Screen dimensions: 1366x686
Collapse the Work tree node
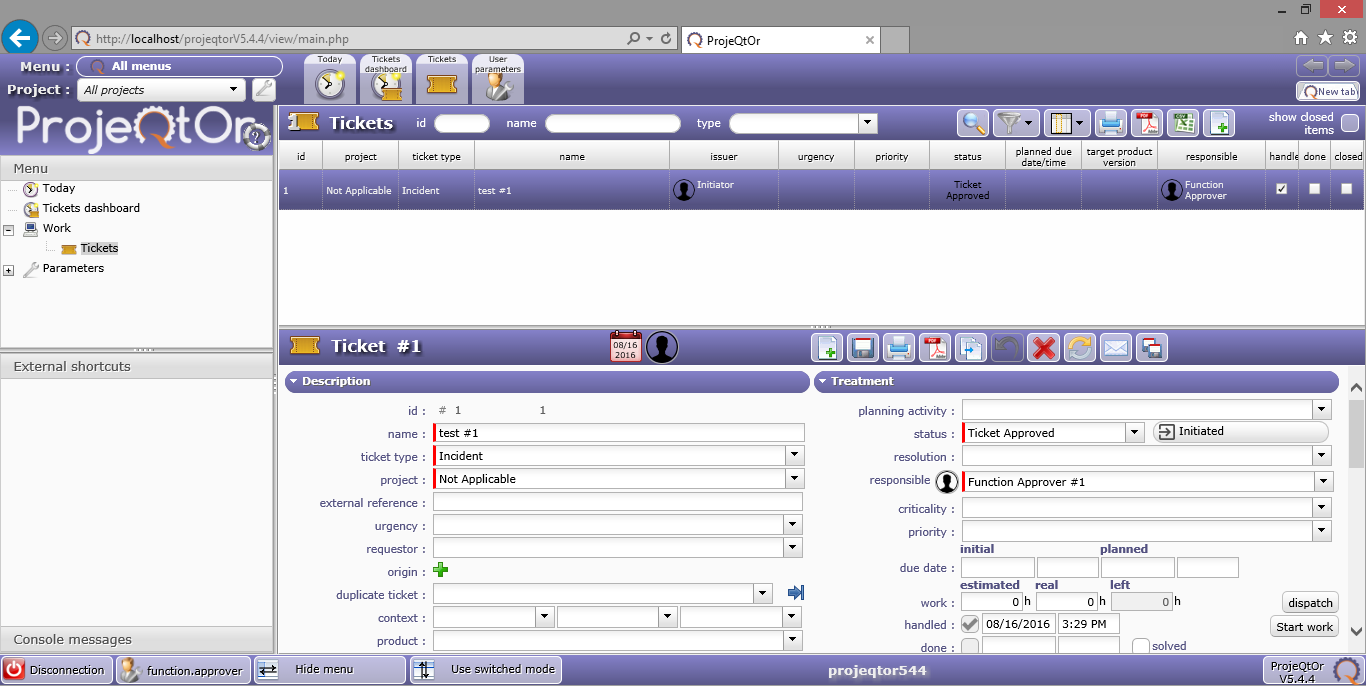coord(9,229)
